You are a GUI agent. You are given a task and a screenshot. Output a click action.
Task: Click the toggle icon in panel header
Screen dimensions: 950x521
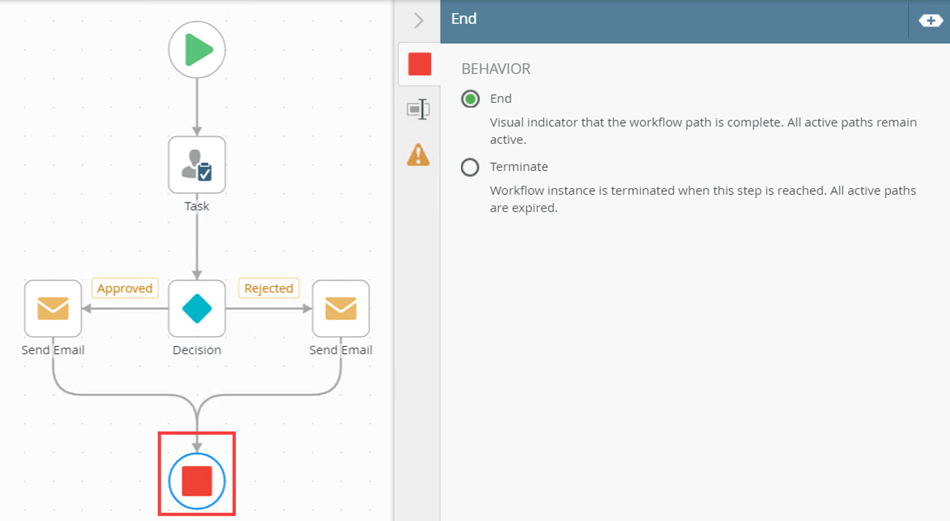tap(930, 21)
